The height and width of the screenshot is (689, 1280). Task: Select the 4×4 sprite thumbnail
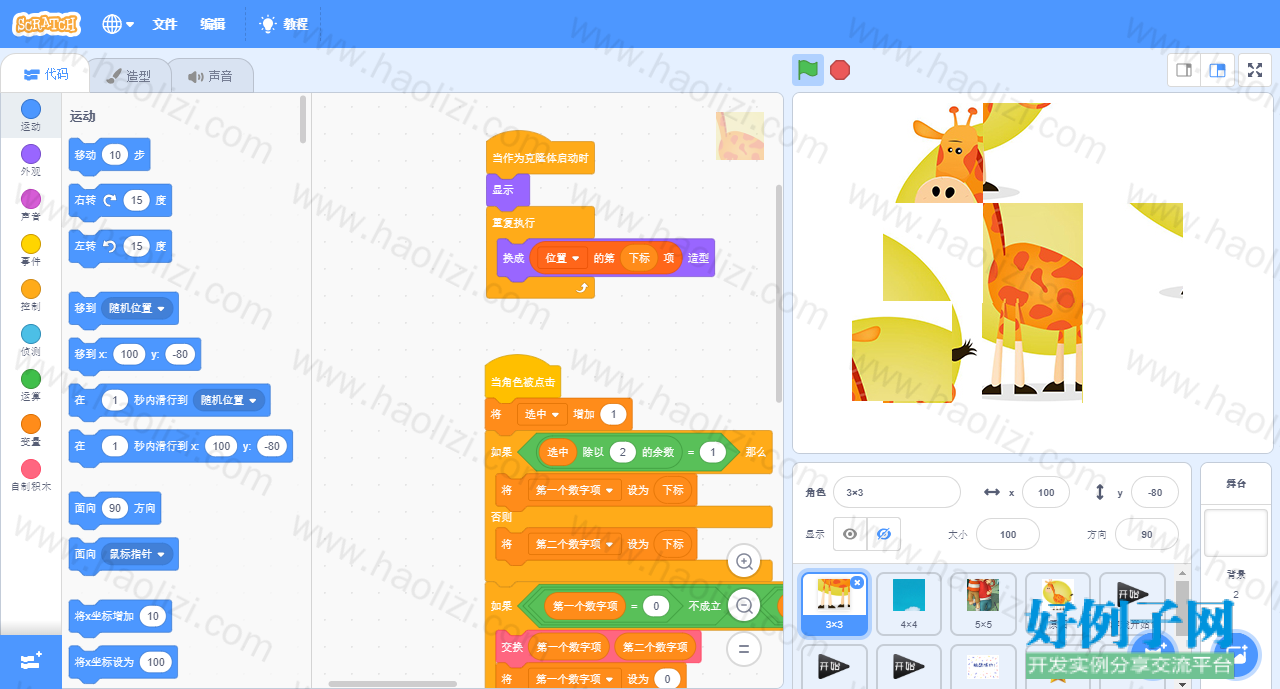[909, 604]
